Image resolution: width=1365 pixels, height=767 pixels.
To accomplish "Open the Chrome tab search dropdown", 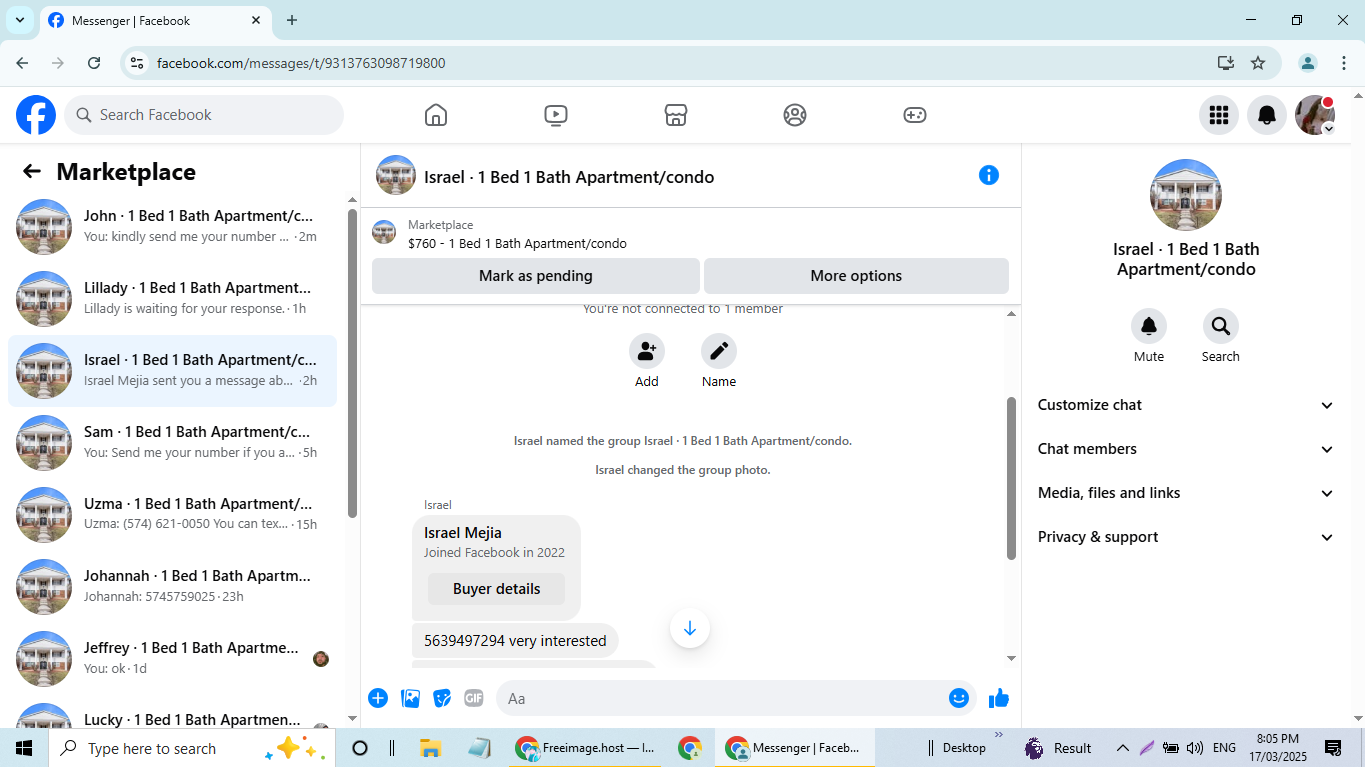I will (x=19, y=20).
